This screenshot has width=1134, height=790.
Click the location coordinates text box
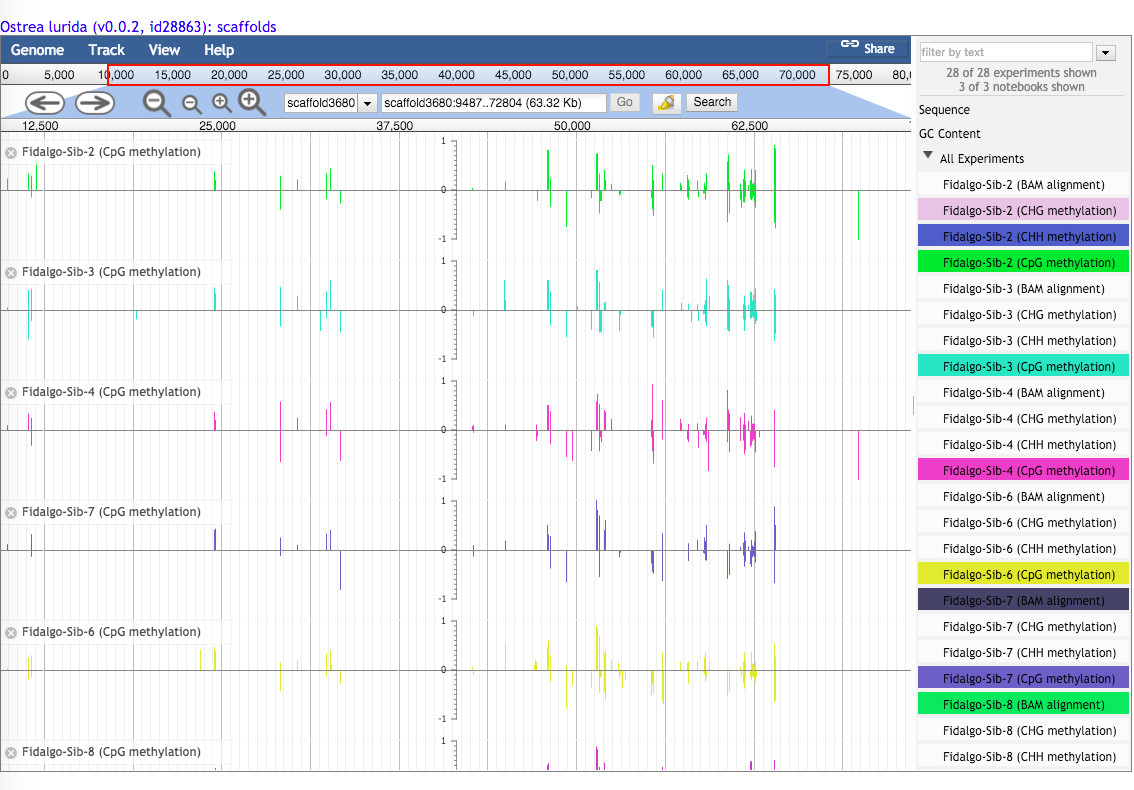[x=493, y=103]
